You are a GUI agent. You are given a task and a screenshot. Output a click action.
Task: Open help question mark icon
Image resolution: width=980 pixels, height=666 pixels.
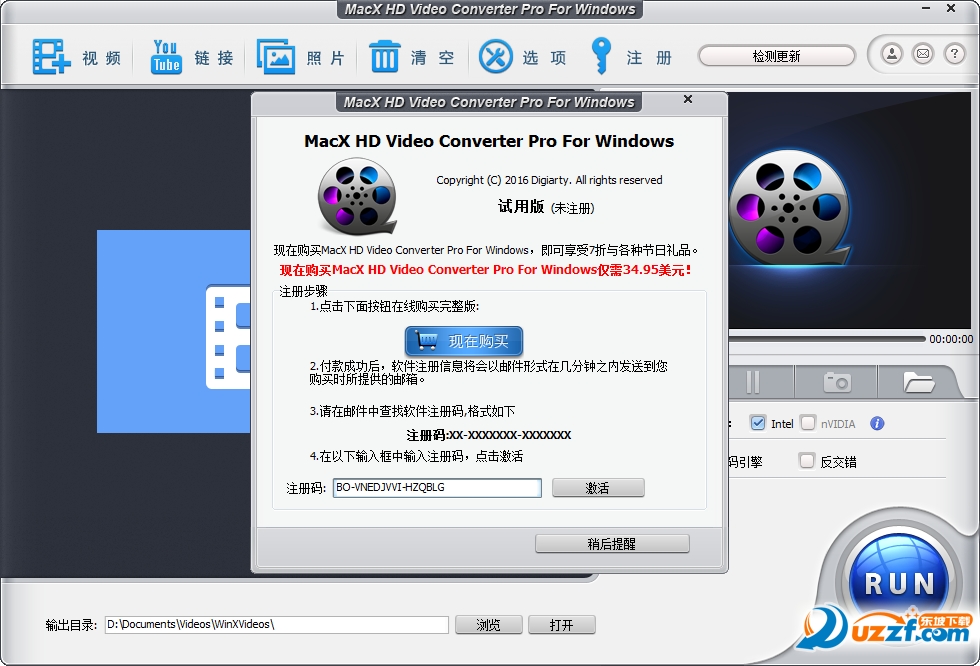[954, 54]
